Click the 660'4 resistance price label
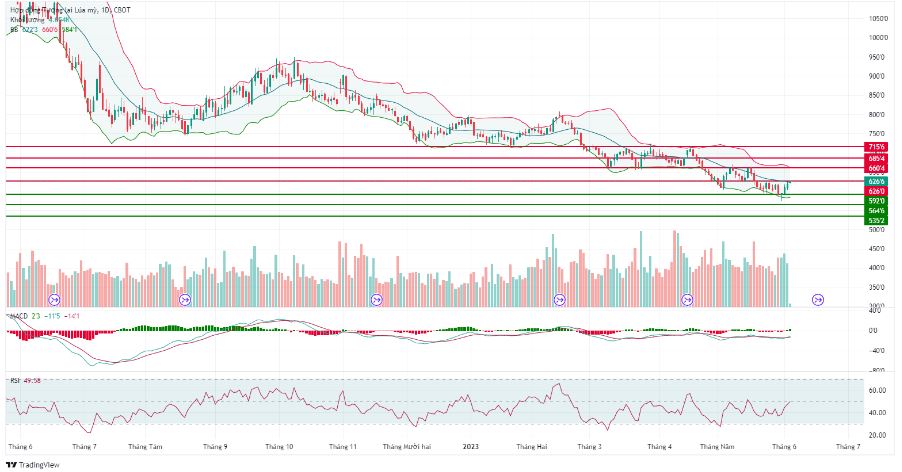 [877, 168]
